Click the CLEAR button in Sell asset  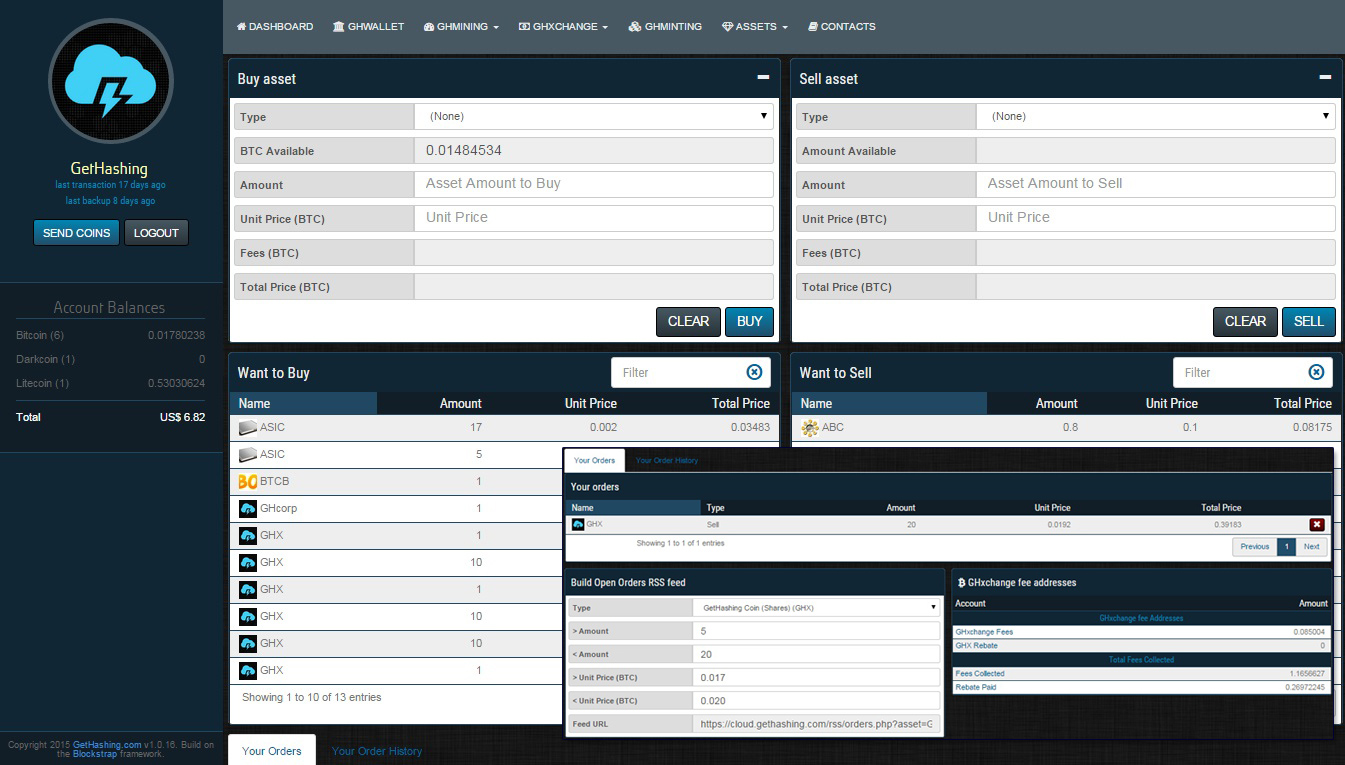pos(1245,321)
